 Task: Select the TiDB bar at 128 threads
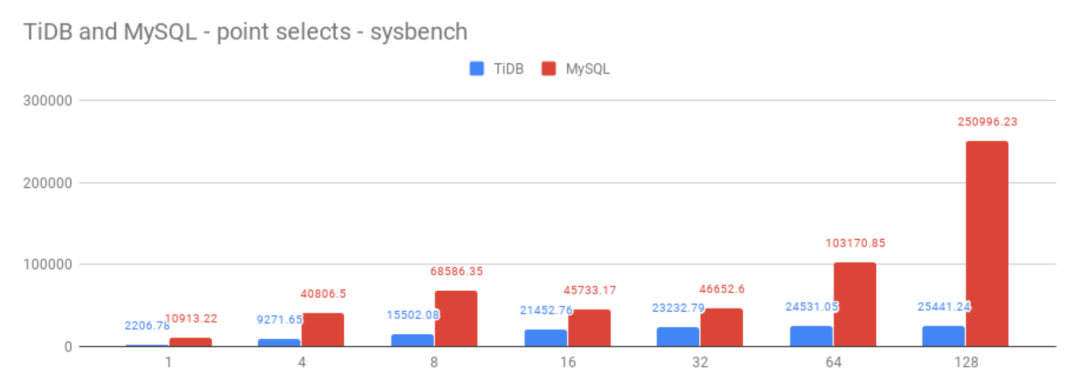click(943, 336)
